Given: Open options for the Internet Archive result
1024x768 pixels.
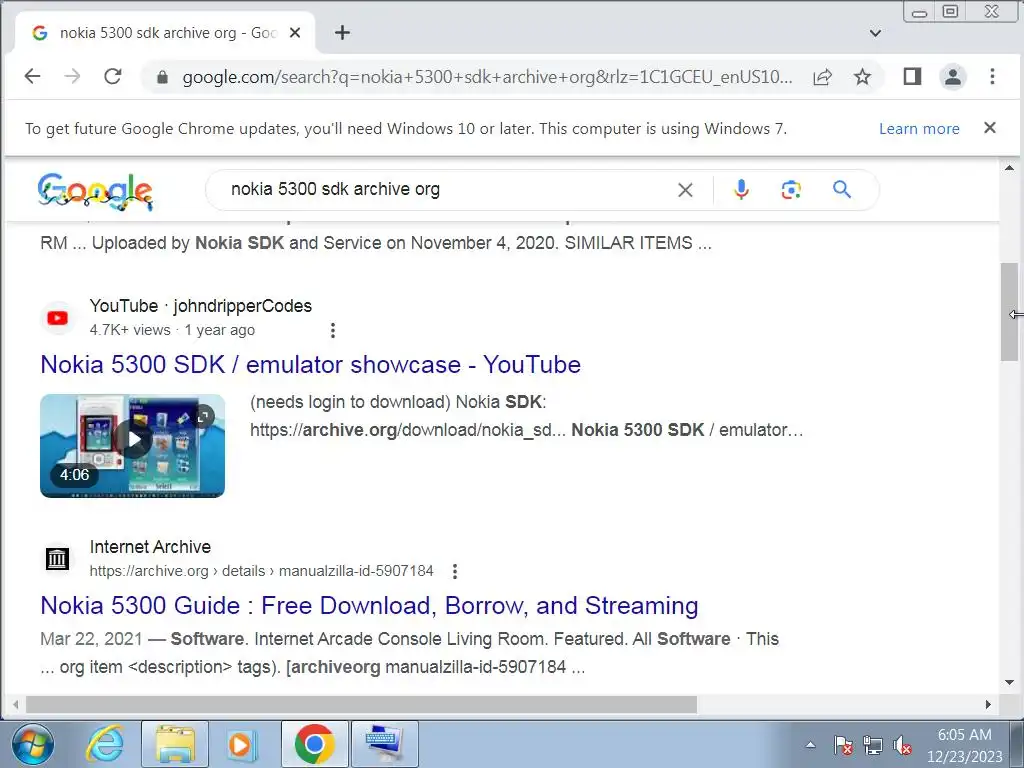Looking at the screenshot, I should 455,571.
